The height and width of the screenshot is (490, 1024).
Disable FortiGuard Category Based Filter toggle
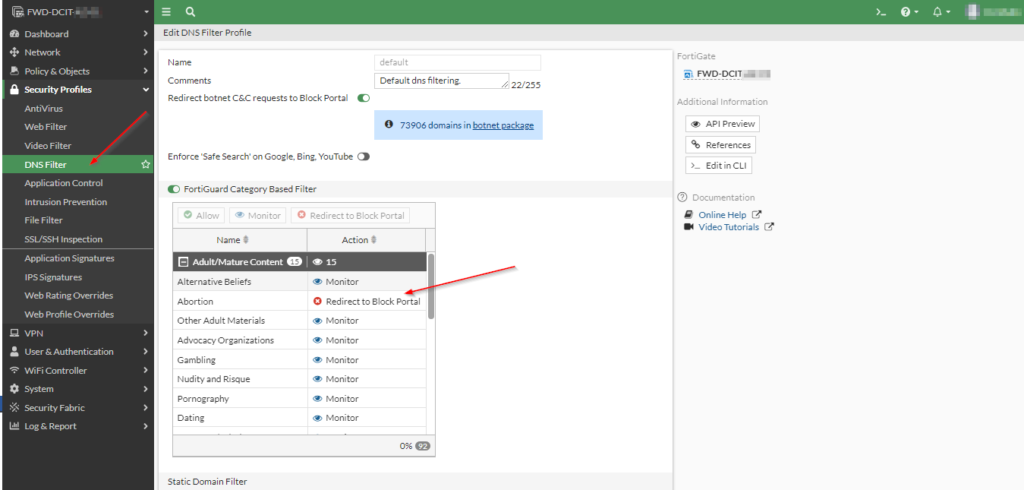(x=174, y=189)
